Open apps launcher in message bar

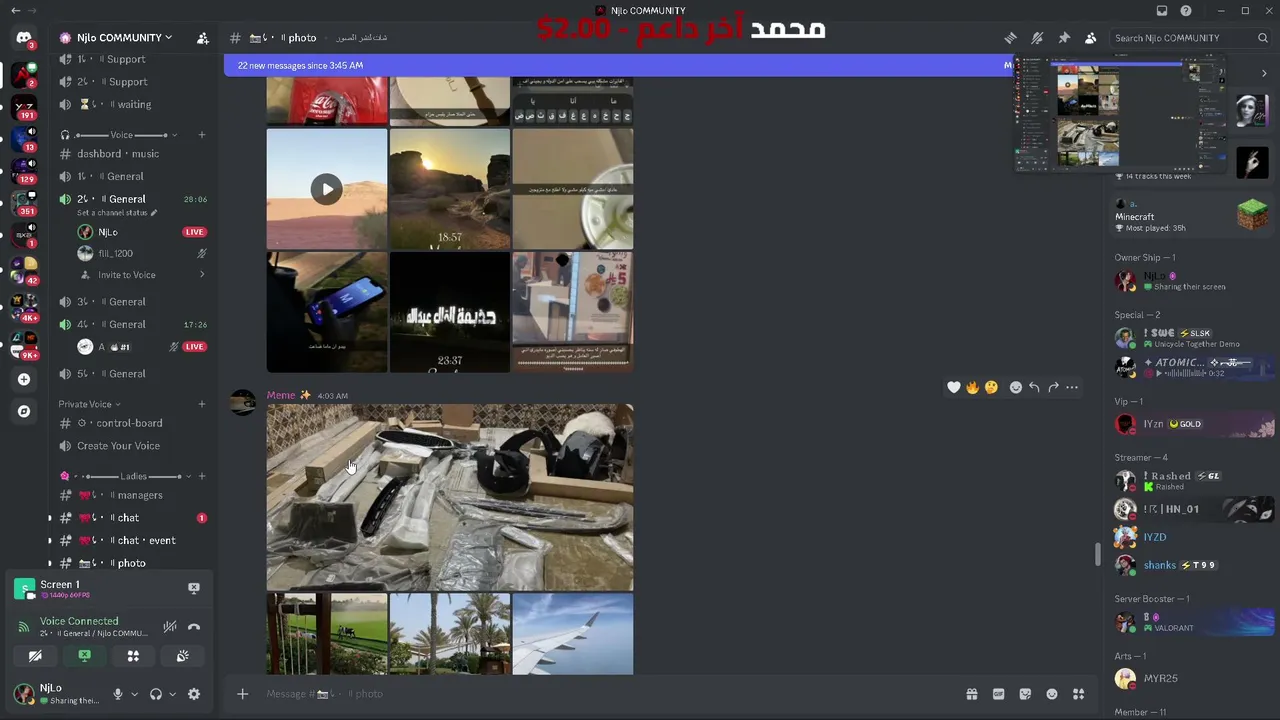(1078, 694)
